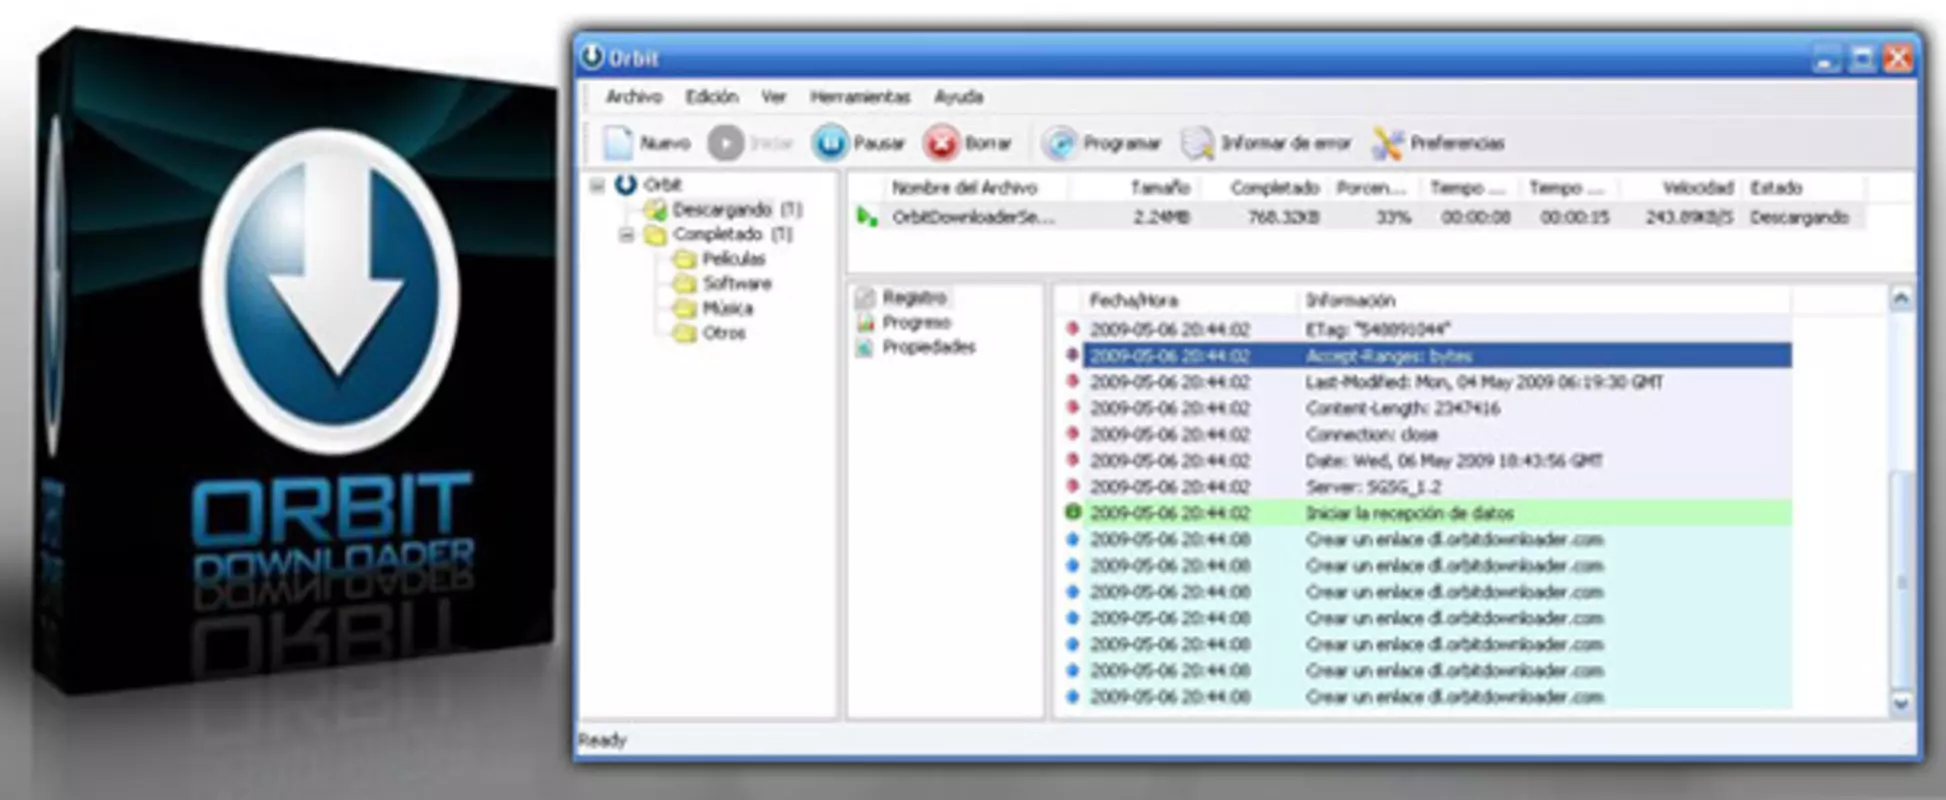
Task: Click the Pausar button label
Action: [x=879, y=144]
